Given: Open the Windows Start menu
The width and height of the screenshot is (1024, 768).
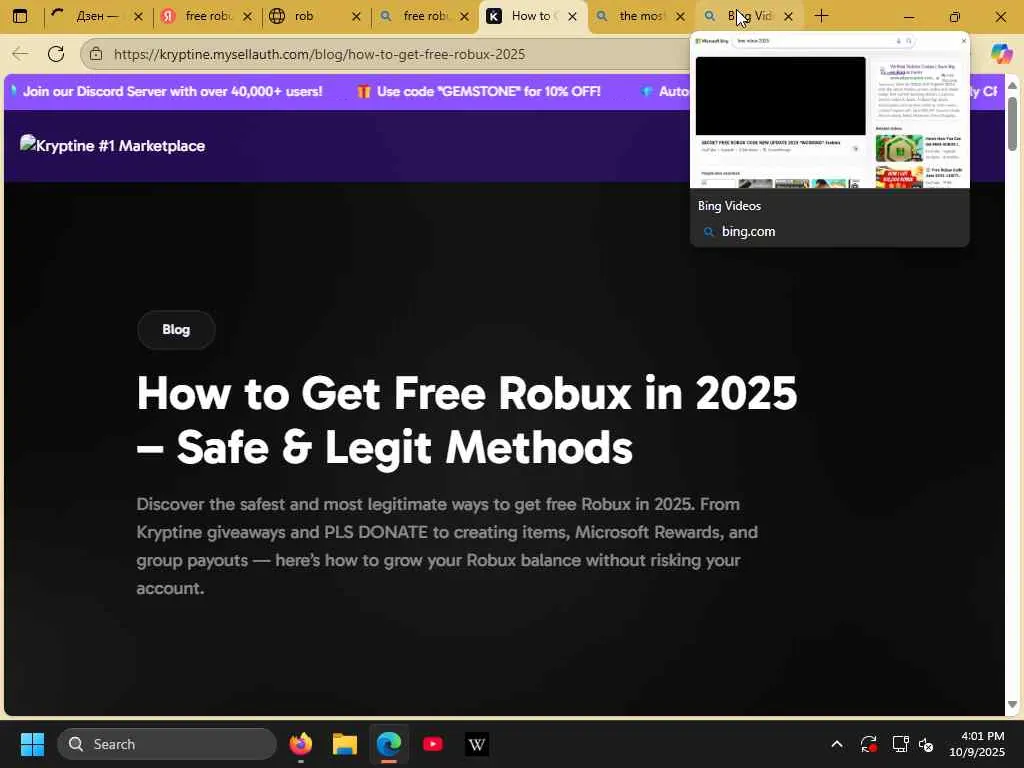Looking at the screenshot, I should 32,744.
